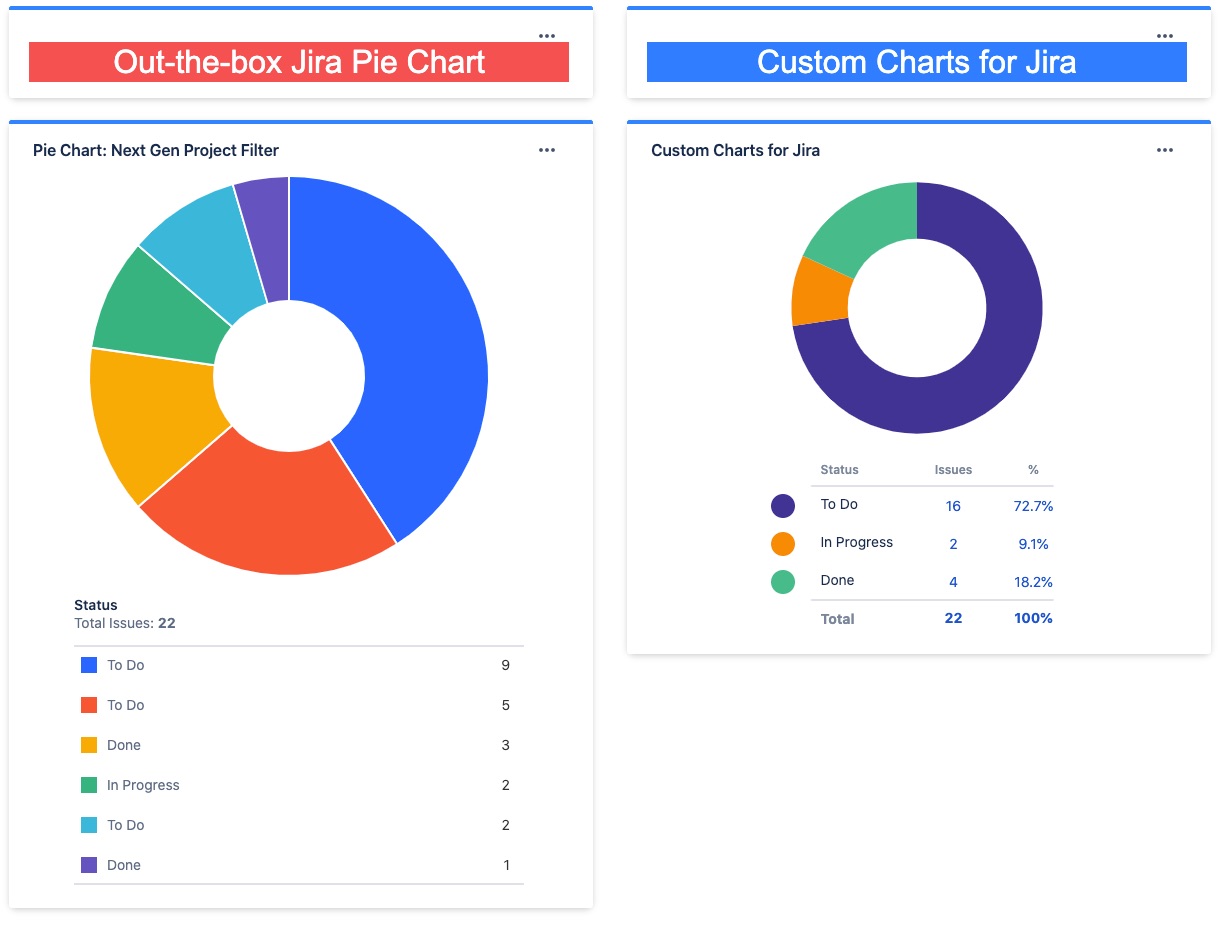Click the Pie Chart: Next Gen Project Filter title
The width and height of the screenshot is (1223, 925).
click(x=155, y=150)
